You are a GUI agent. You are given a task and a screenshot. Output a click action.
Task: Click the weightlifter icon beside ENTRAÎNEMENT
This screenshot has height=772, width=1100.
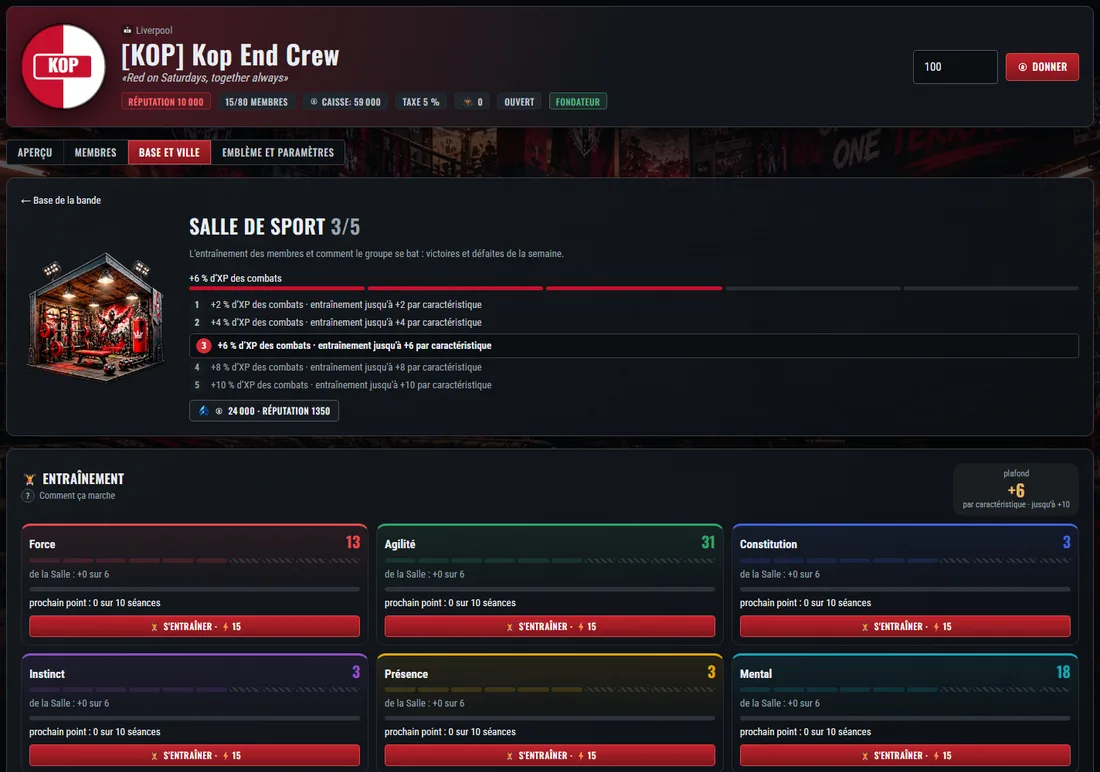click(29, 479)
